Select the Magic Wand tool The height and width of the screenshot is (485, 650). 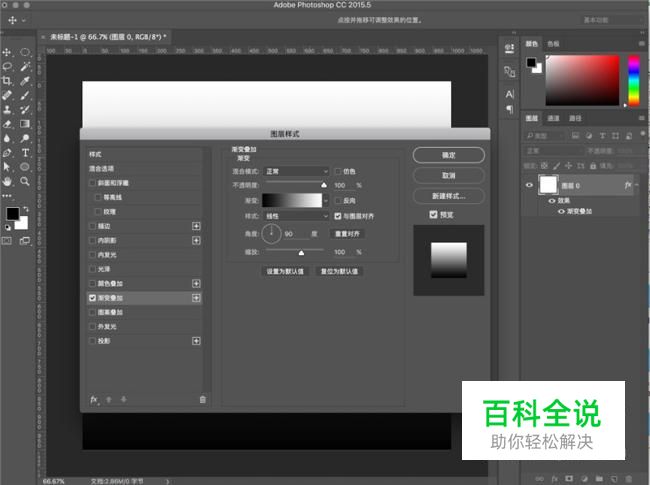point(25,66)
